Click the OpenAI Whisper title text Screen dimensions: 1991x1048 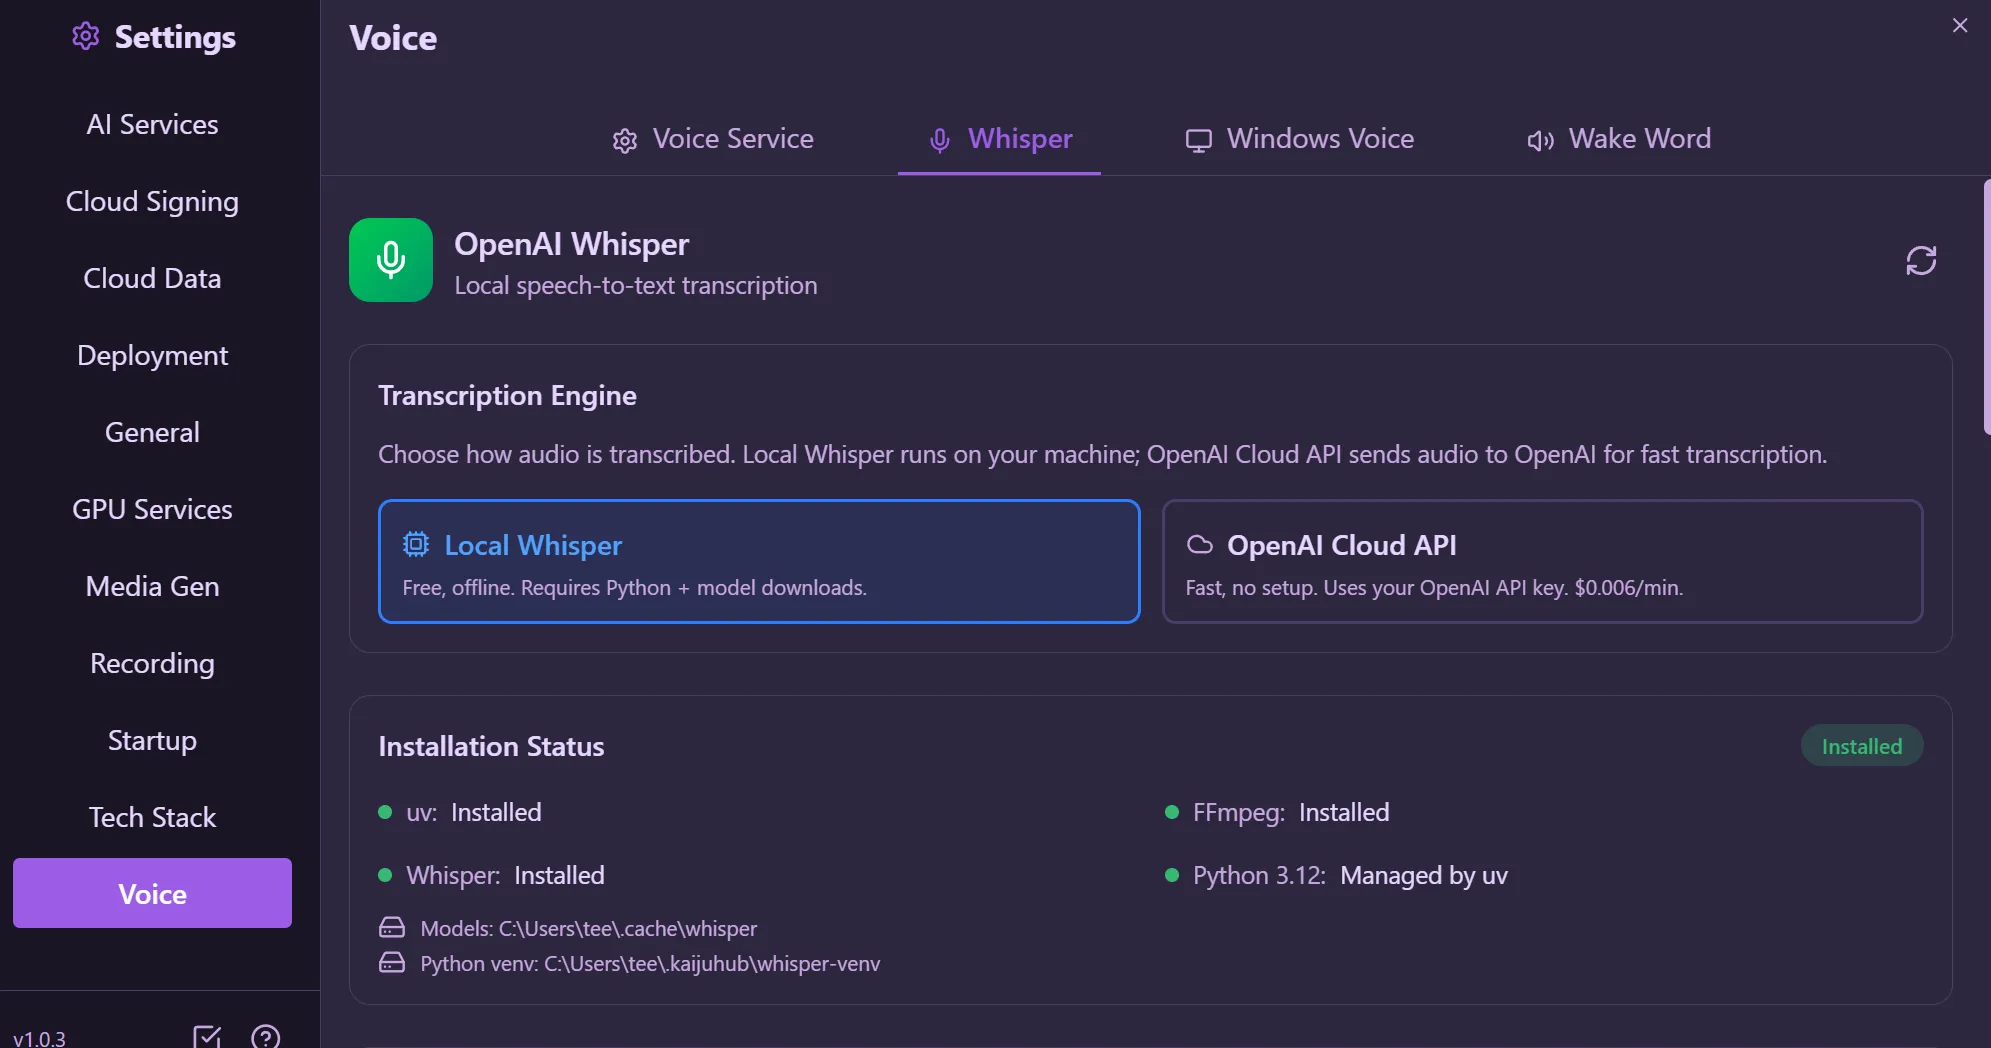coord(571,244)
